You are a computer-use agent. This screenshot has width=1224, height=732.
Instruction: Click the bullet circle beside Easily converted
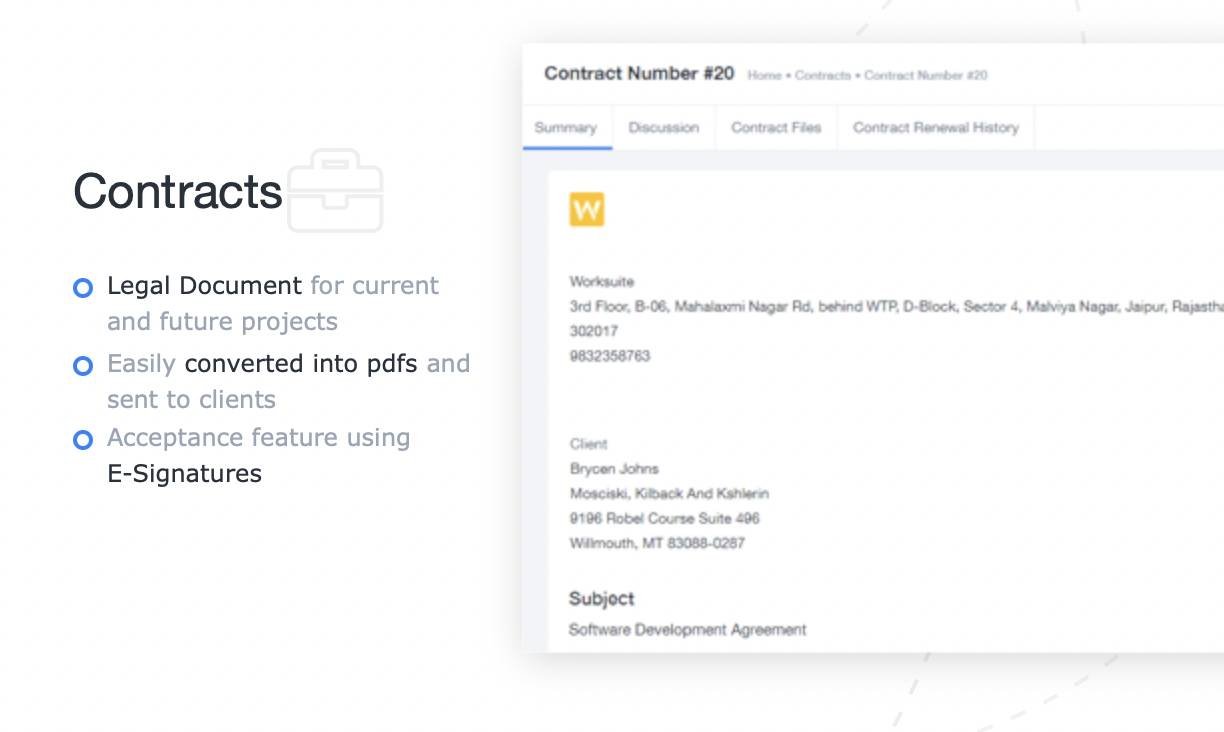point(83,366)
